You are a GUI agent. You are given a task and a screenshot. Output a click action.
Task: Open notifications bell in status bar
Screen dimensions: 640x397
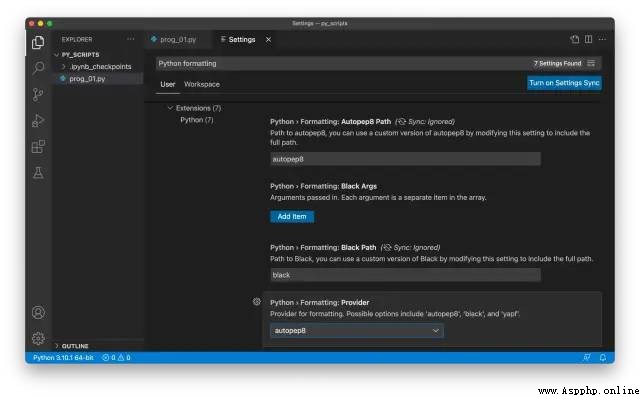(602, 357)
